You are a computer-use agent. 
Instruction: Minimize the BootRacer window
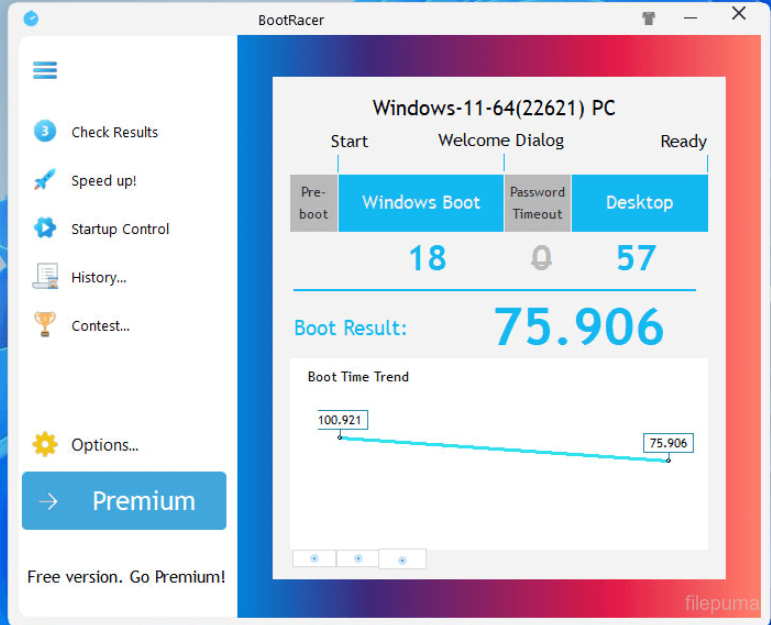tap(690, 18)
